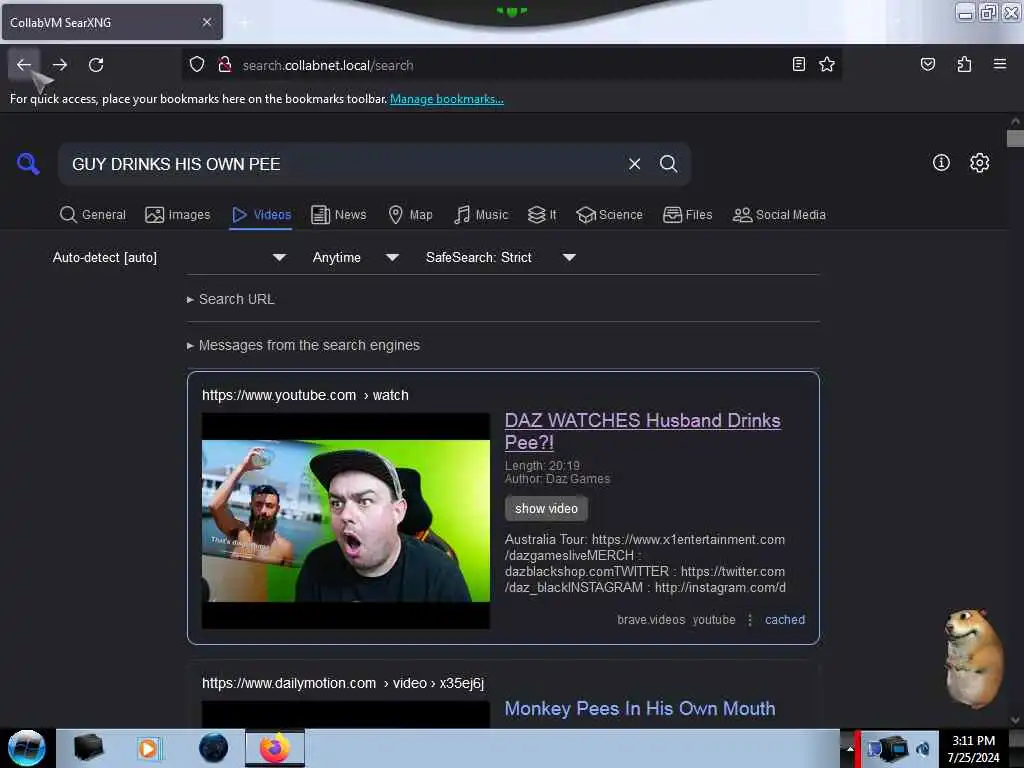Open the volume tray icon
1024x768 pixels.
(923, 748)
